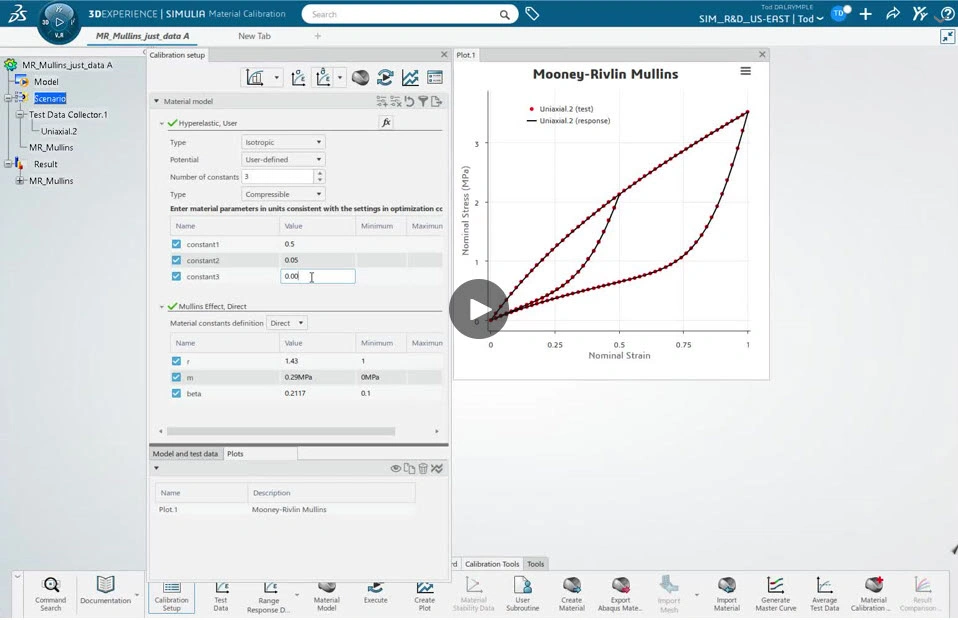
Task: Select the Tools tab in action bar
Action: tap(536, 564)
